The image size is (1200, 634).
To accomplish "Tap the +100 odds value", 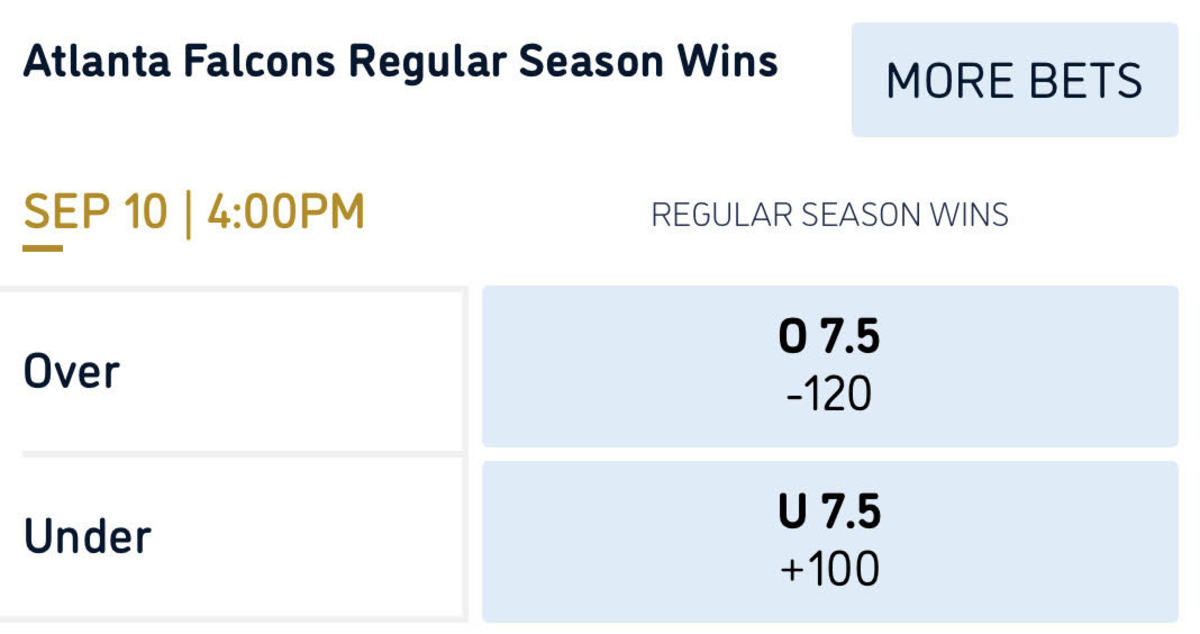I will [x=829, y=569].
